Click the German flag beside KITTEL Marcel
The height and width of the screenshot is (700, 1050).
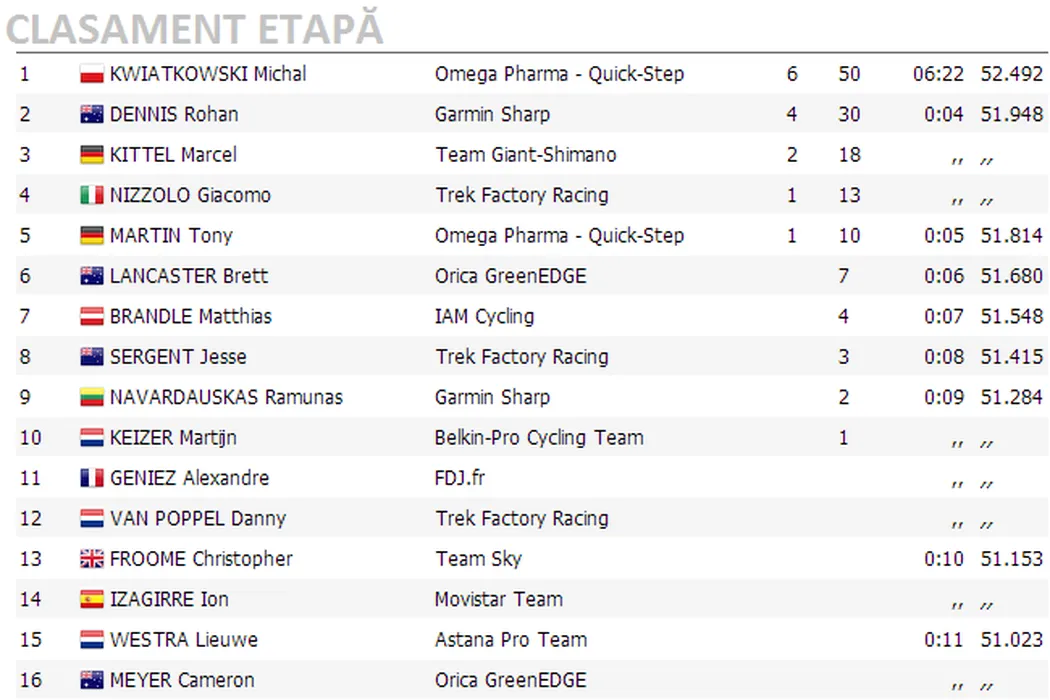click(92, 155)
